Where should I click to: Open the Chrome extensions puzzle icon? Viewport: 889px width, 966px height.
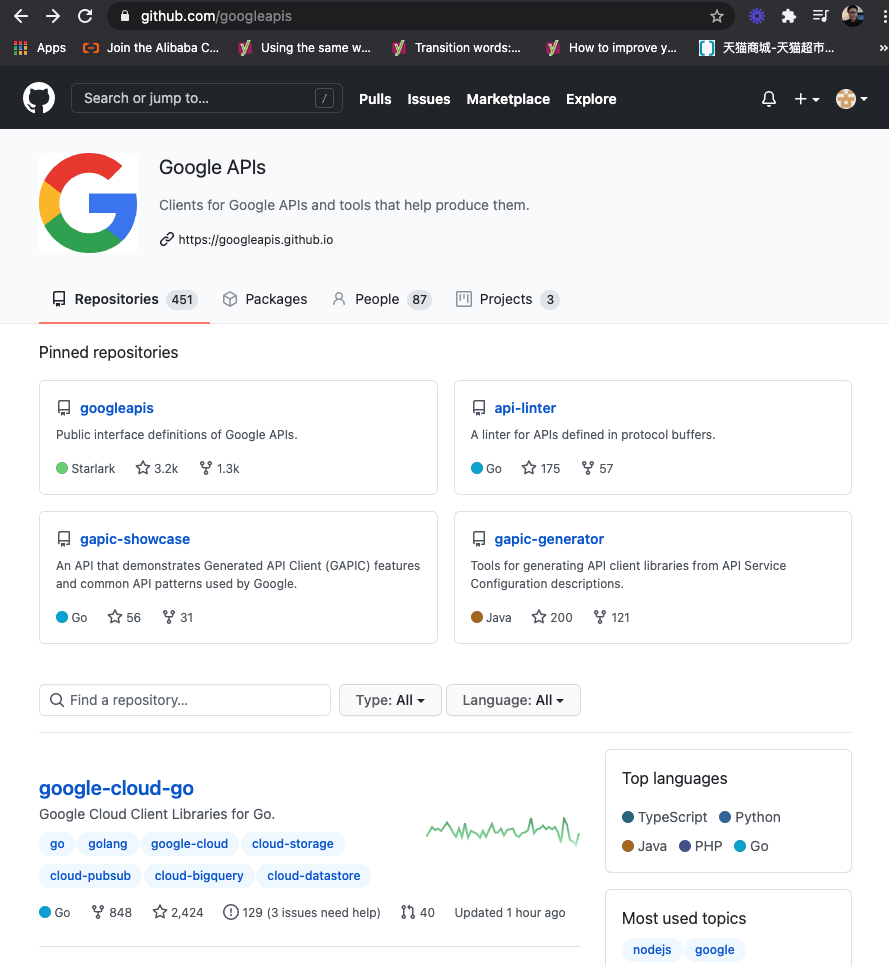(789, 16)
